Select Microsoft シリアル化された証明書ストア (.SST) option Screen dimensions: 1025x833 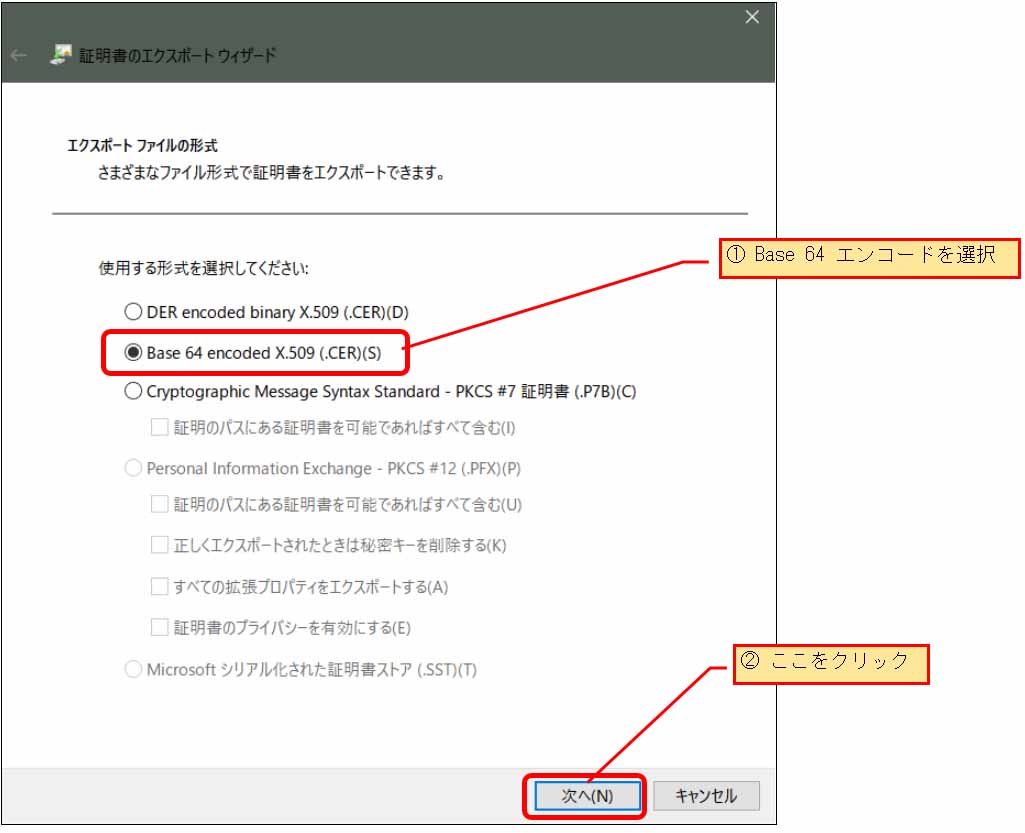133,670
